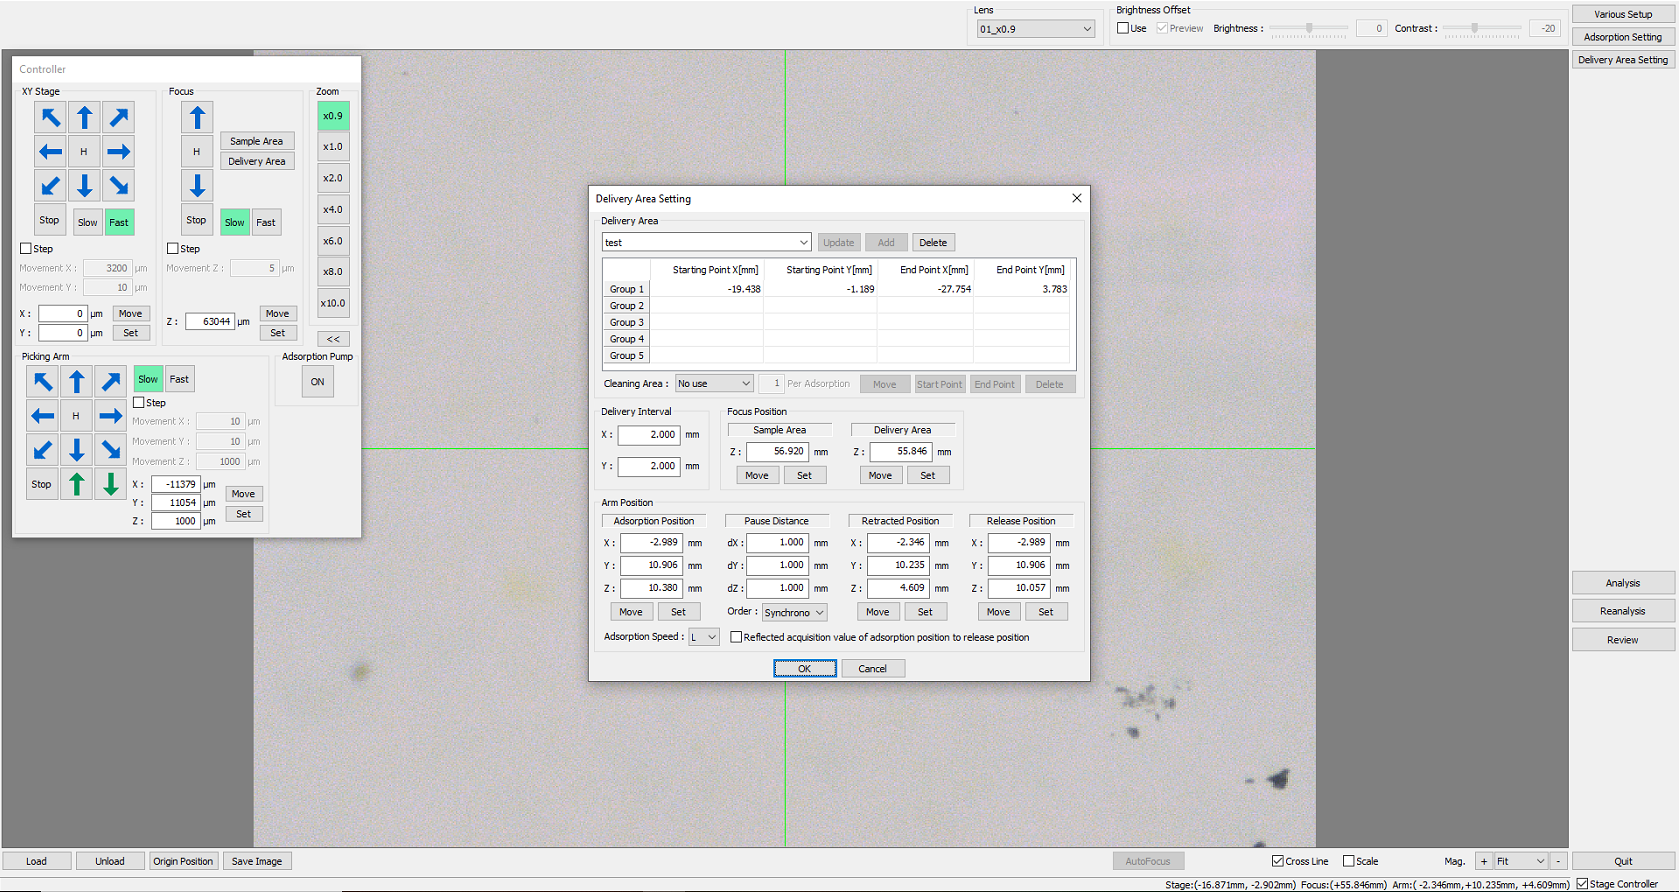Toggle Reflected acquisition value checkbox
This screenshot has width=1679, height=892.
pyautogui.click(x=736, y=637)
